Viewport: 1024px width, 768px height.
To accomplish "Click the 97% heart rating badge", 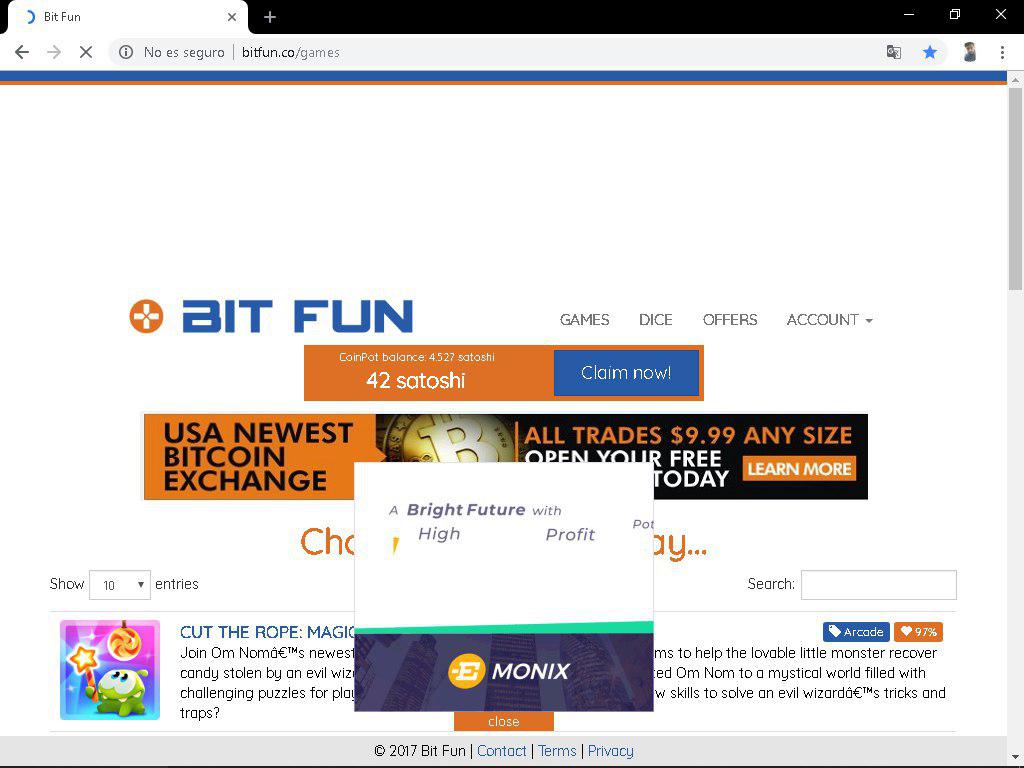I will coord(918,632).
